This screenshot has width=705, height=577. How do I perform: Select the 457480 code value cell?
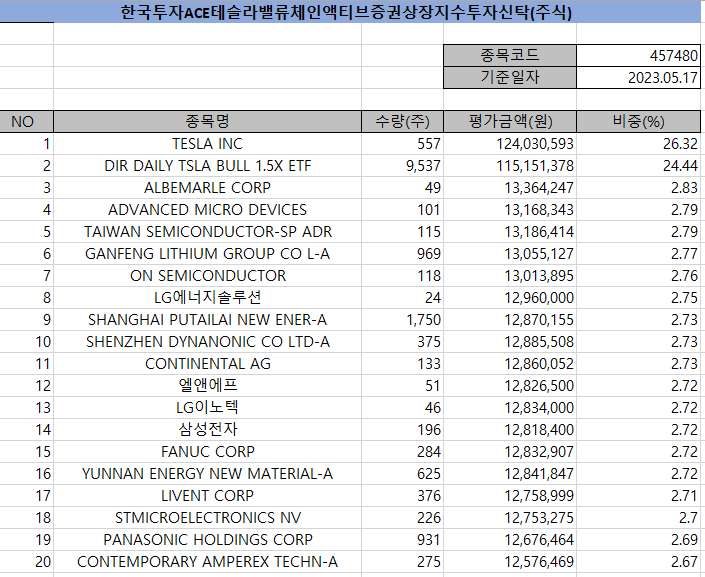tap(638, 56)
